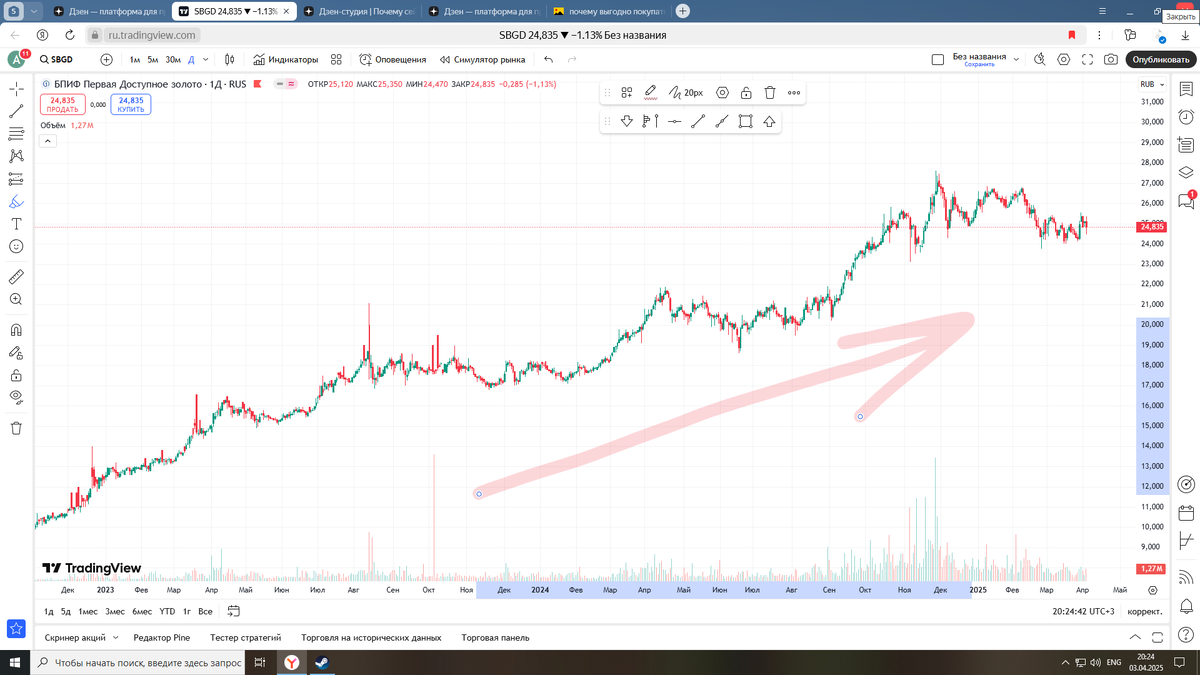1200x675 pixels.
Task: Open chart settings hexagon icon in top bar
Action: click(x=1064, y=59)
